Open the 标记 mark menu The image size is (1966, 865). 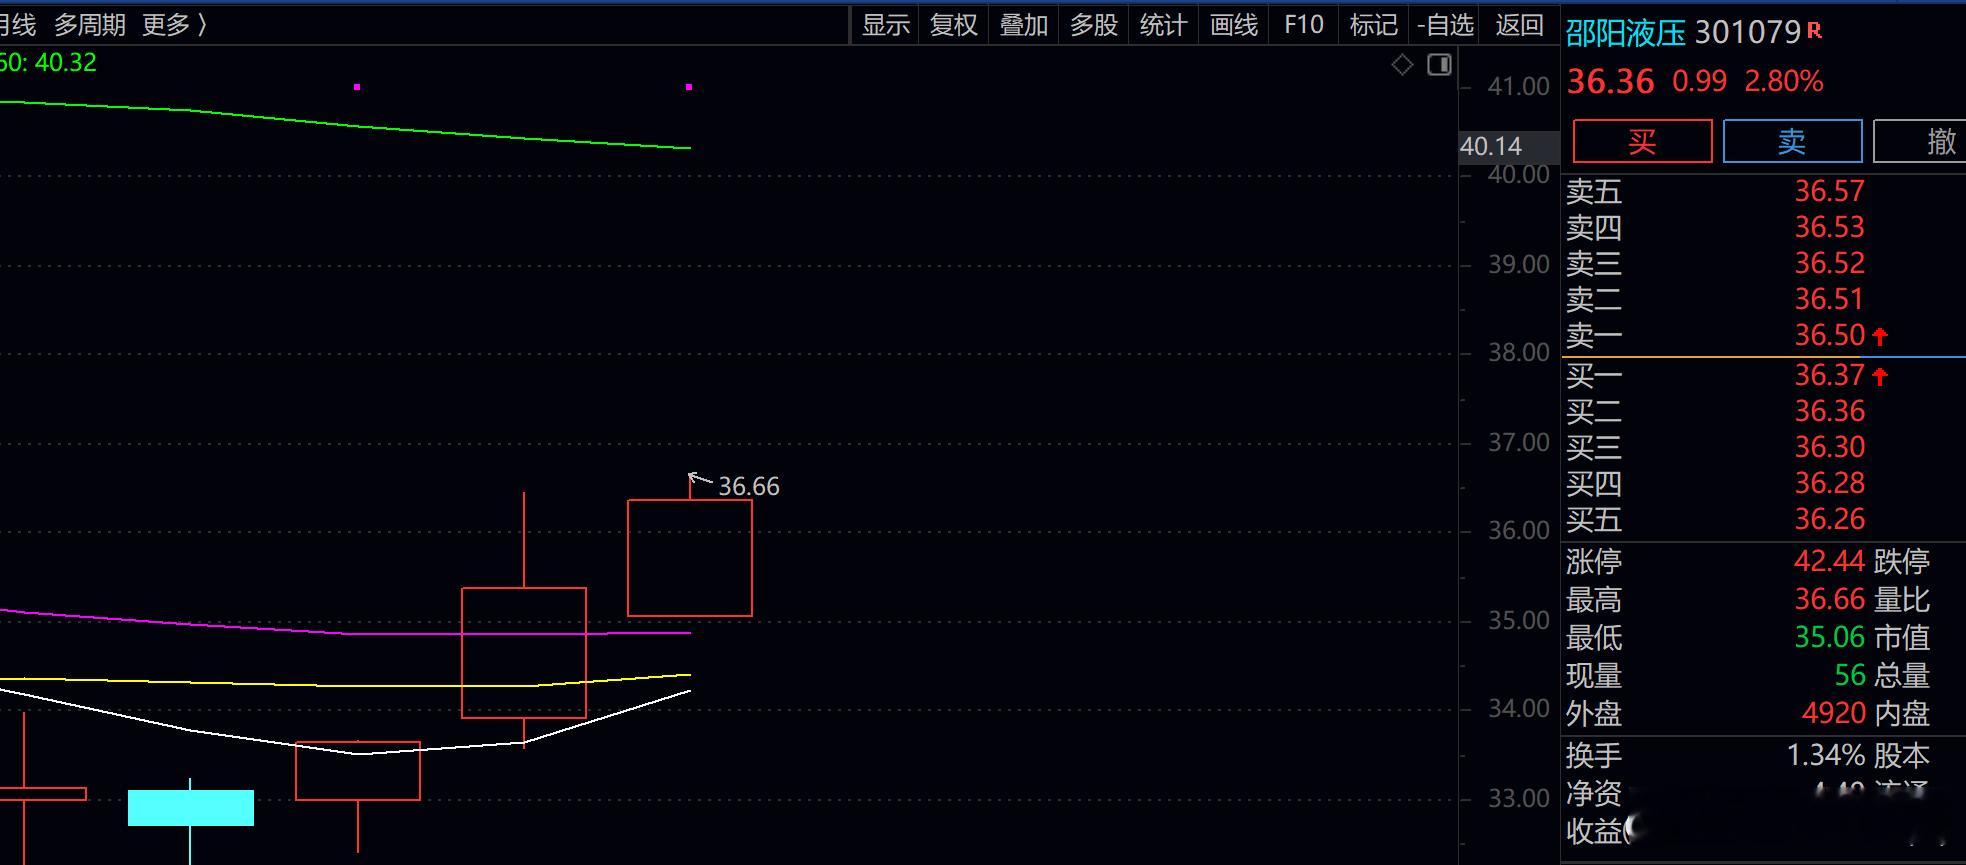point(1373,25)
